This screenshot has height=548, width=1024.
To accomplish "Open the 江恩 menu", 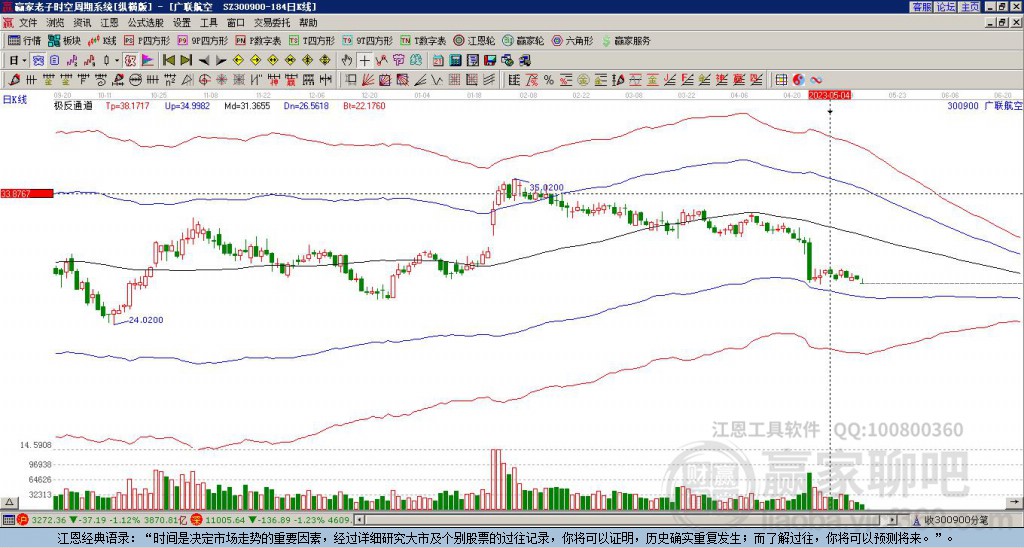I will [109, 23].
